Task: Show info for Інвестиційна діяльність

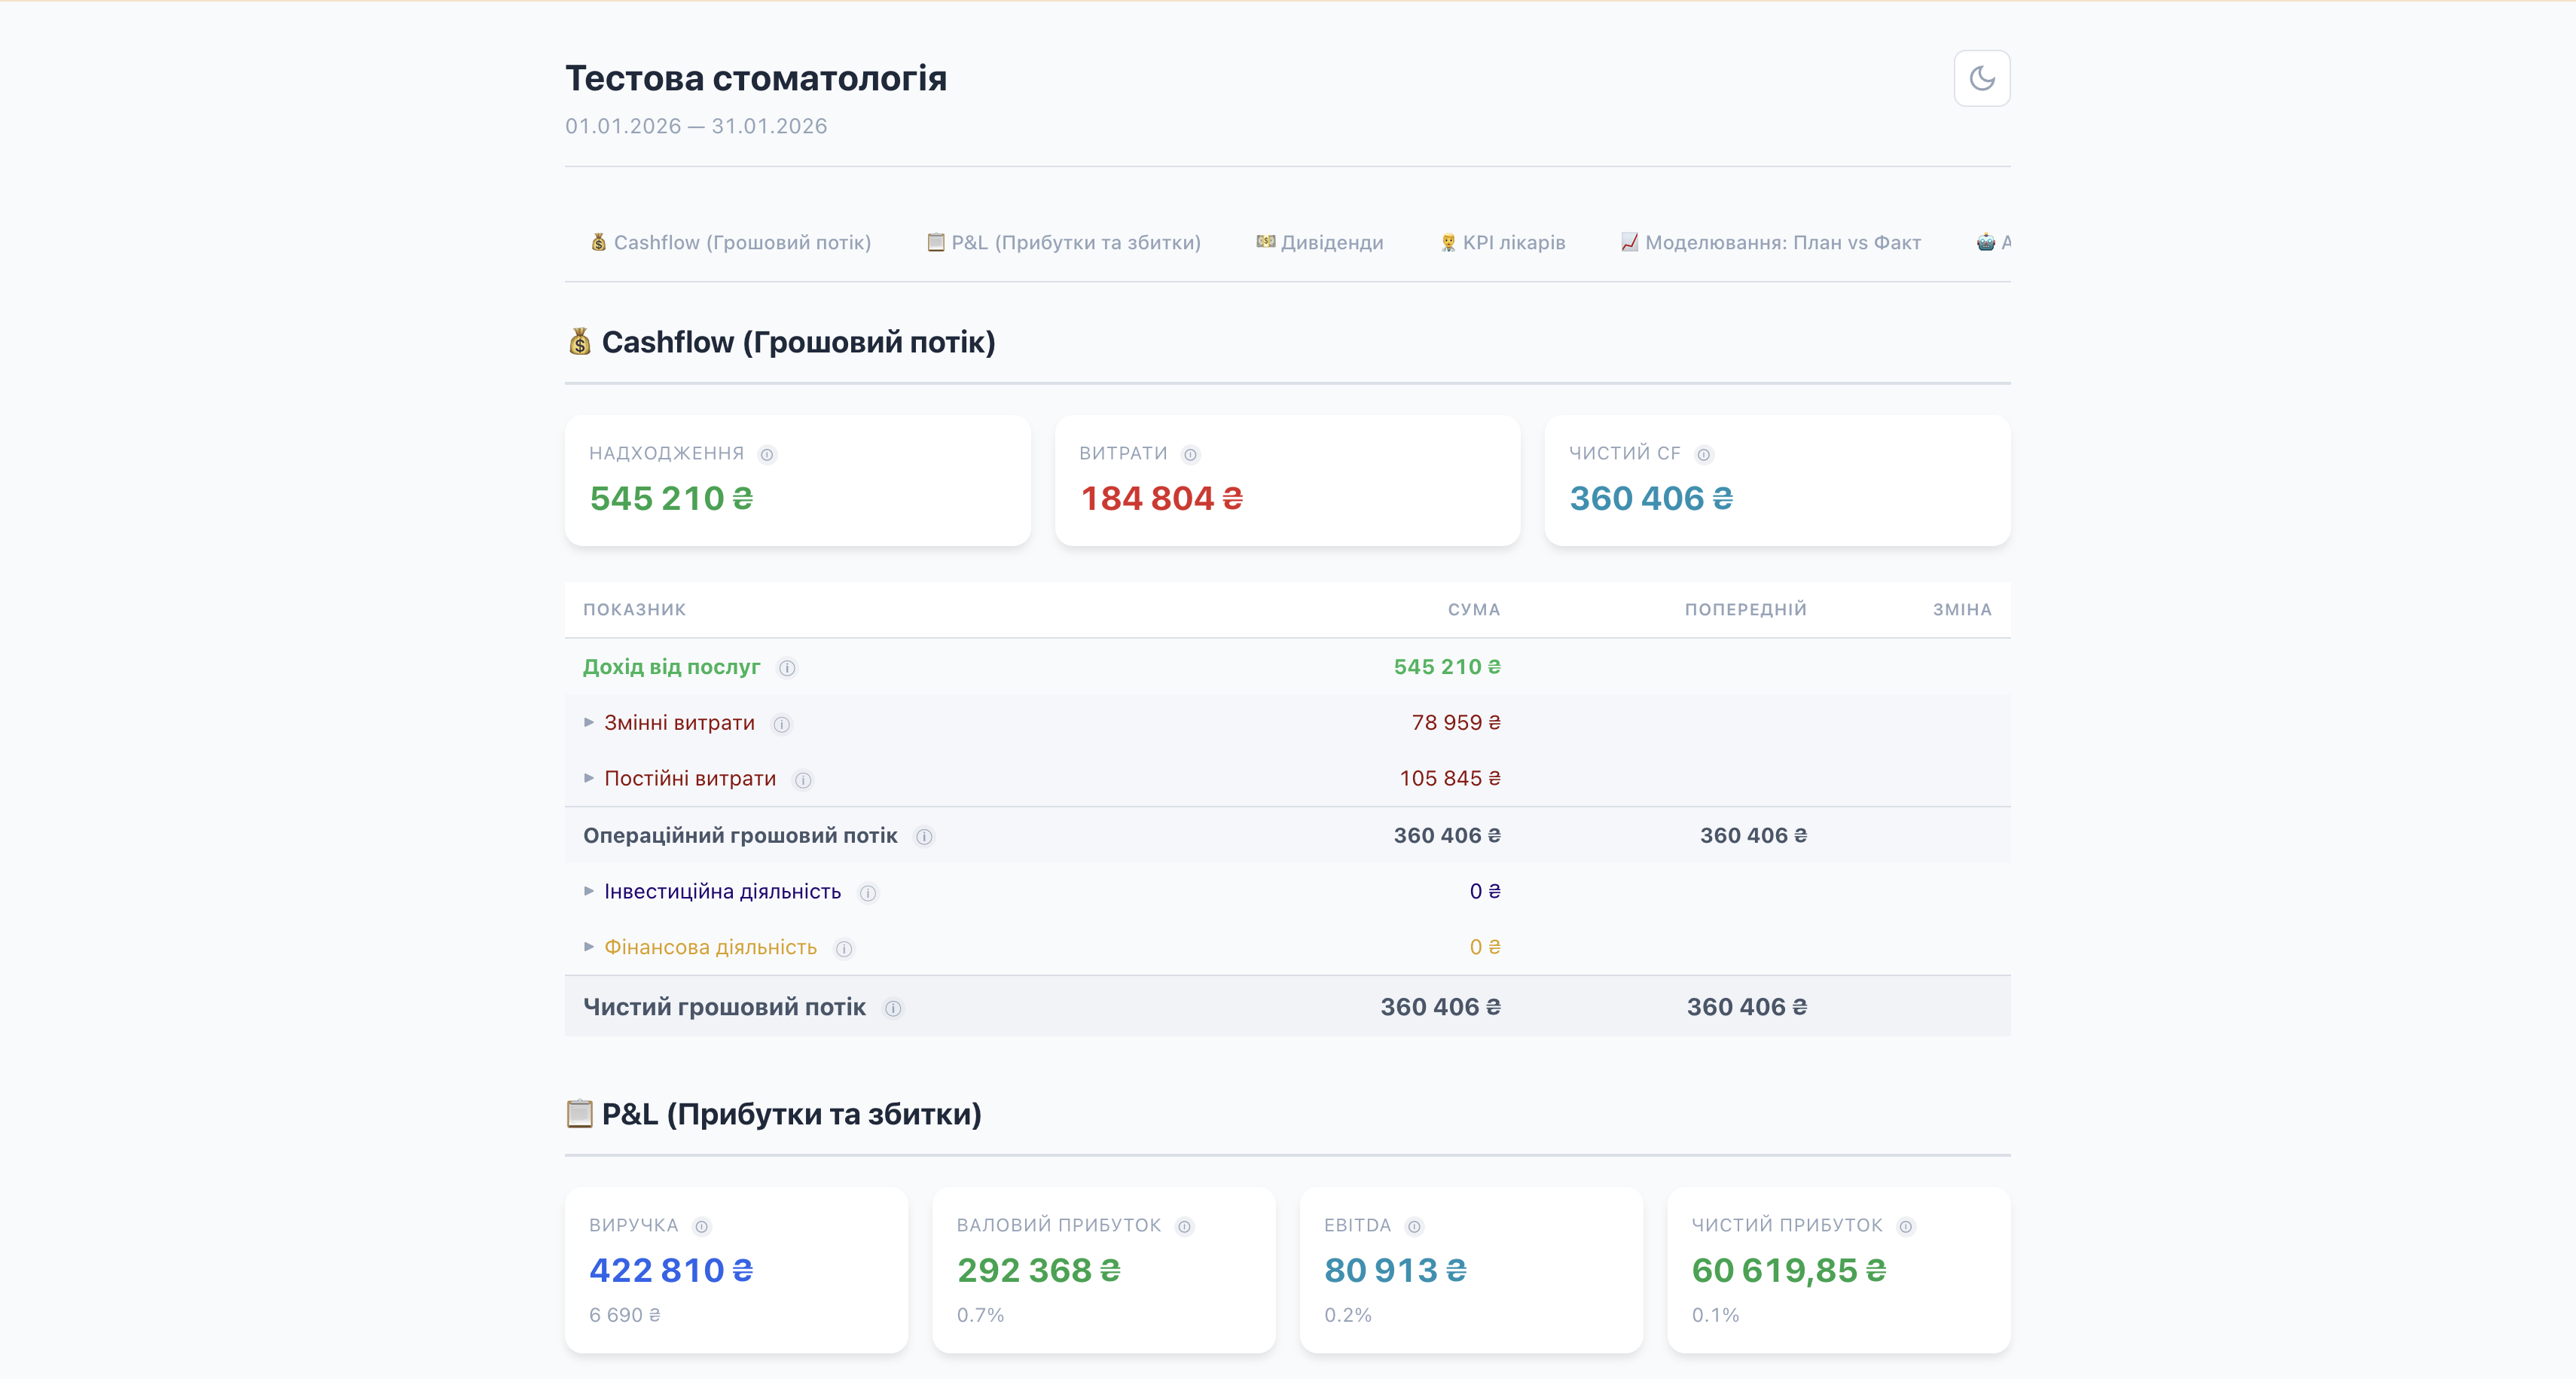Action: (868, 893)
